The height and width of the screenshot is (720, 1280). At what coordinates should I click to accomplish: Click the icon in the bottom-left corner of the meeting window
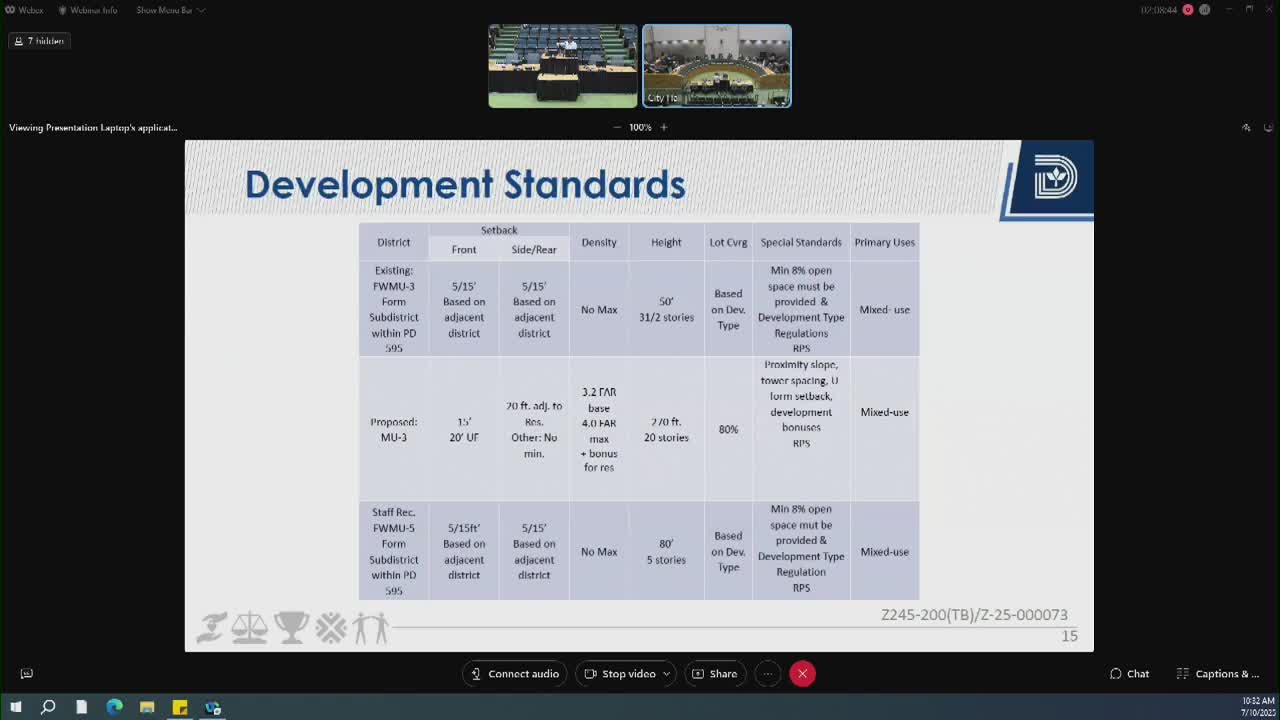point(27,674)
